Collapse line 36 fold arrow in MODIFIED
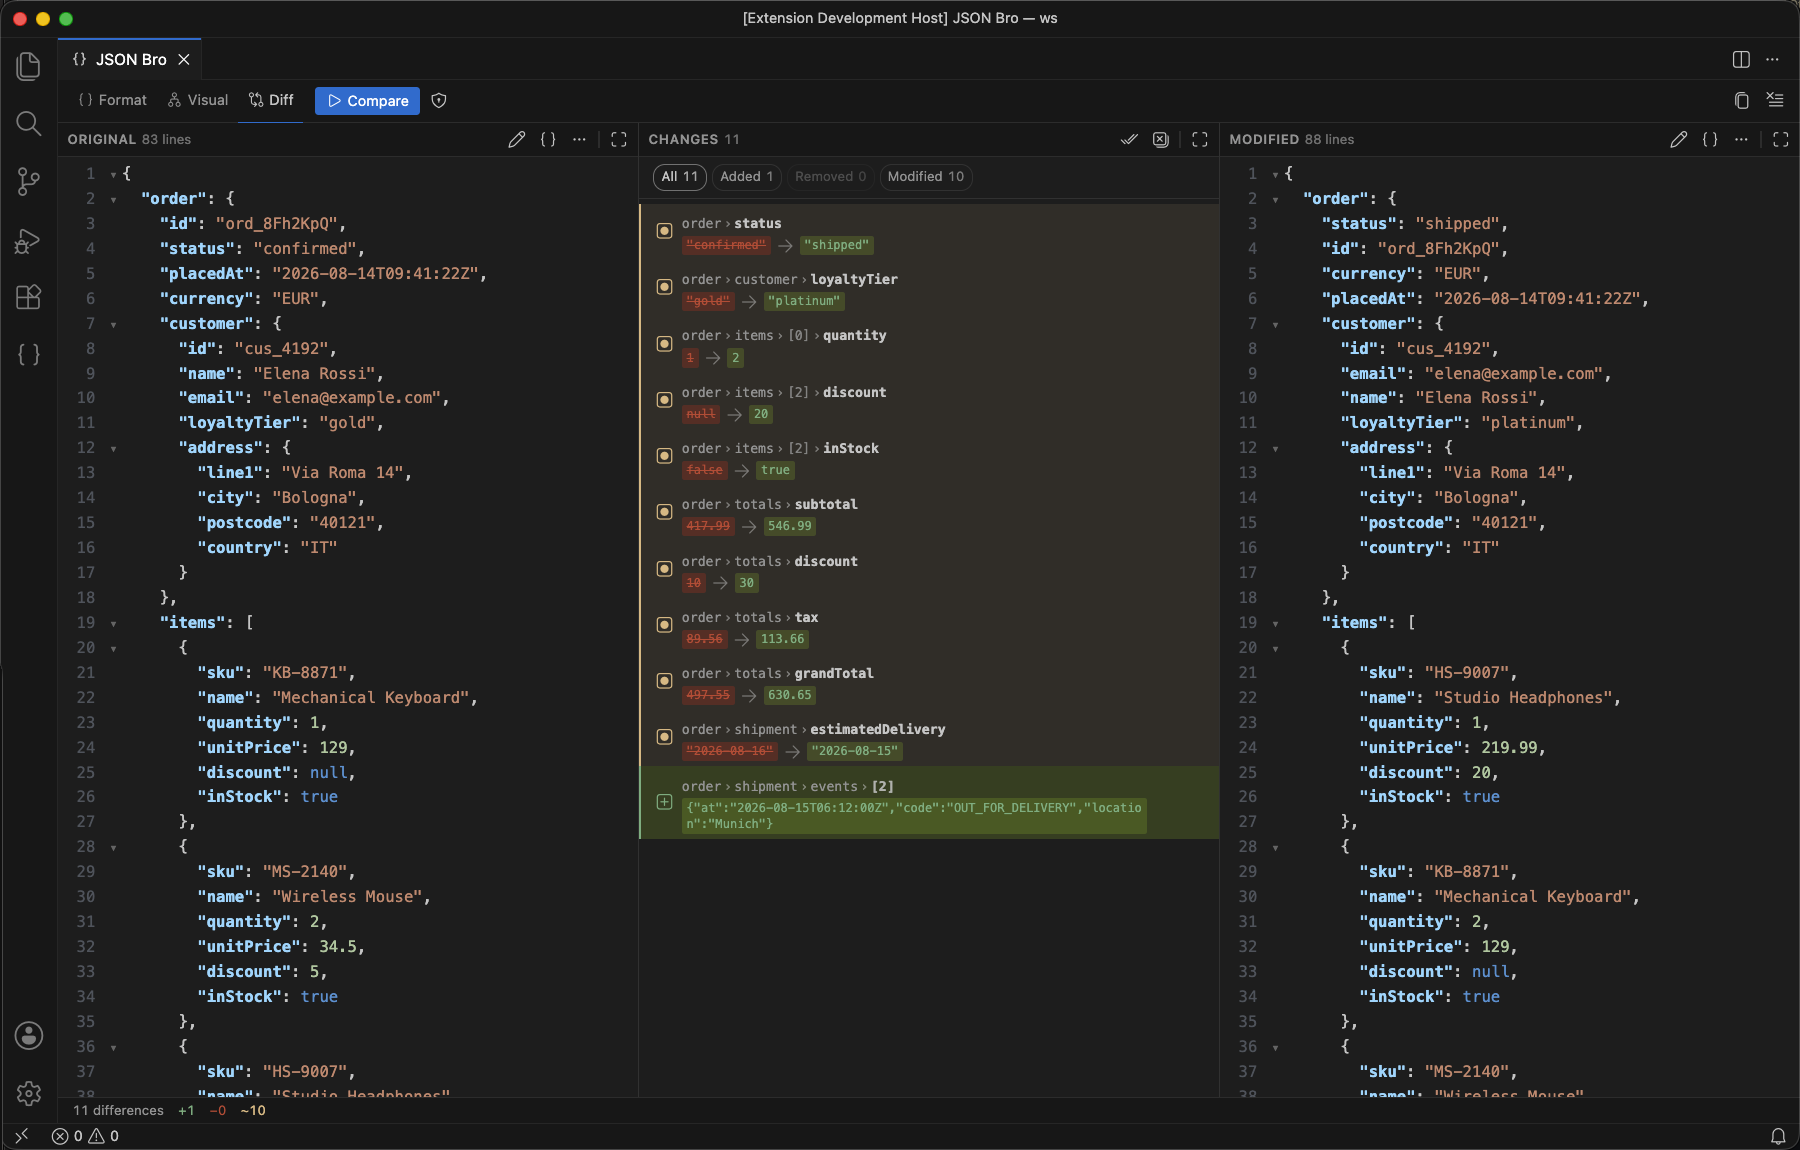The height and width of the screenshot is (1150, 1800). click(x=1275, y=1048)
